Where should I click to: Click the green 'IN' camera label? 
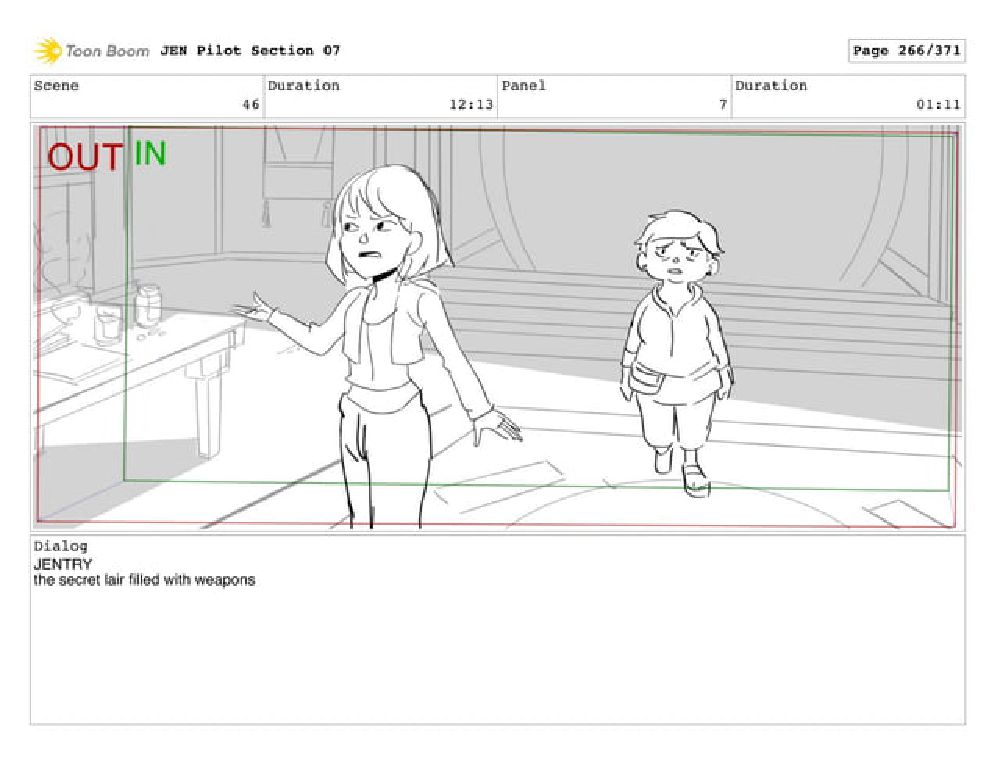coord(150,154)
